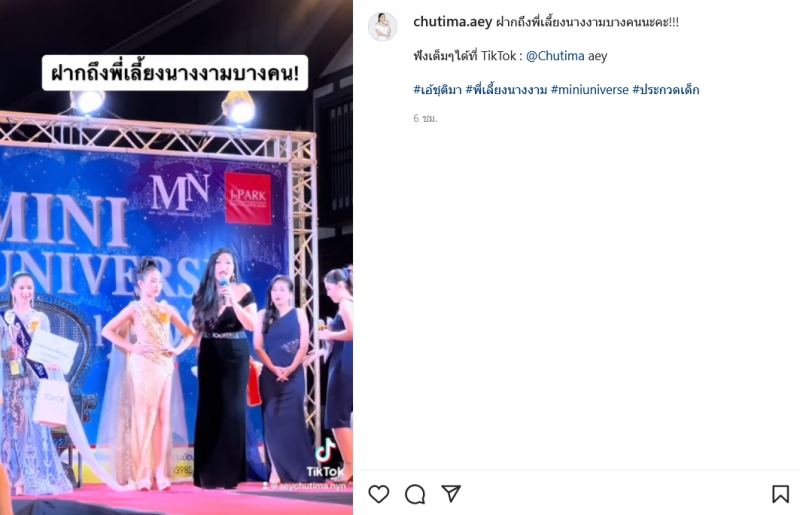Image resolution: width=800 pixels, height=515 pixels.
Task: Click the TikTok logo watermark on video
Action: (x=325, y=458)
